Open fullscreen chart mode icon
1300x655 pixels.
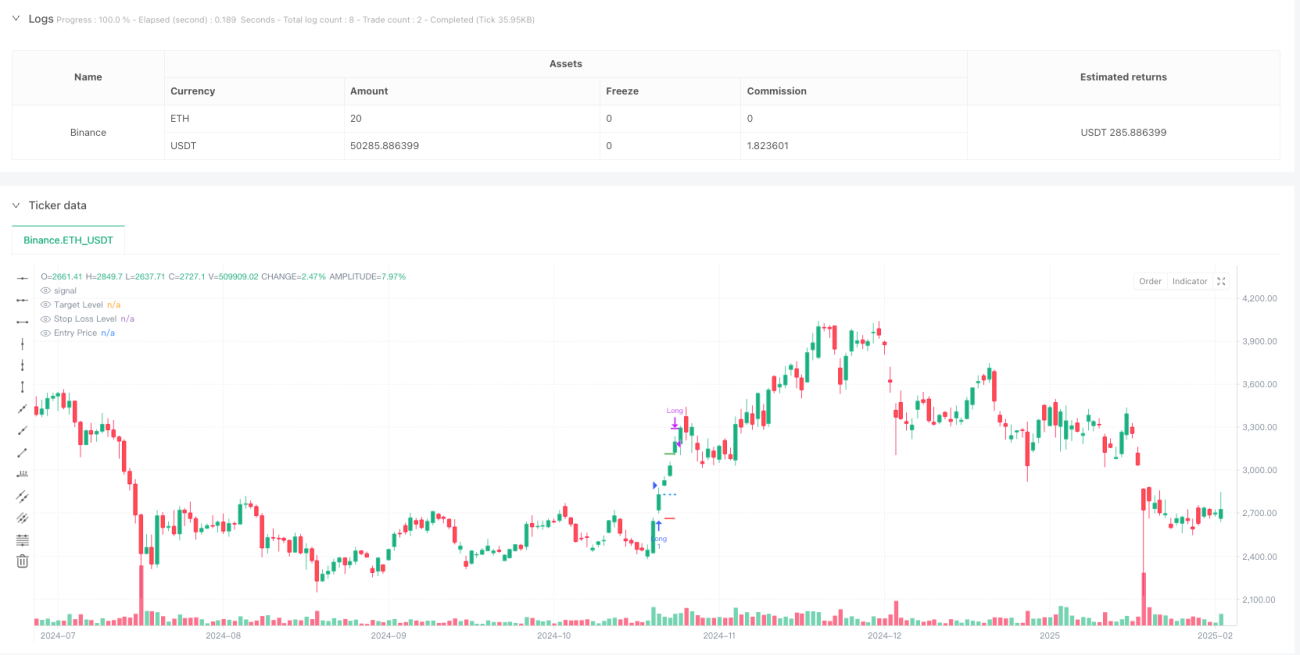(1221, 282)
